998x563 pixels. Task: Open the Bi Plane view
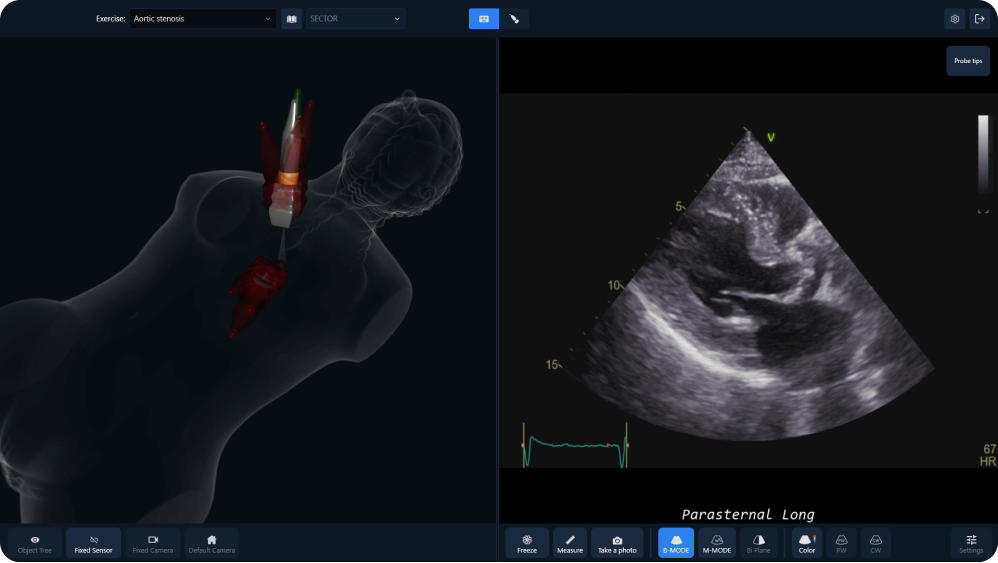(758, 543)
